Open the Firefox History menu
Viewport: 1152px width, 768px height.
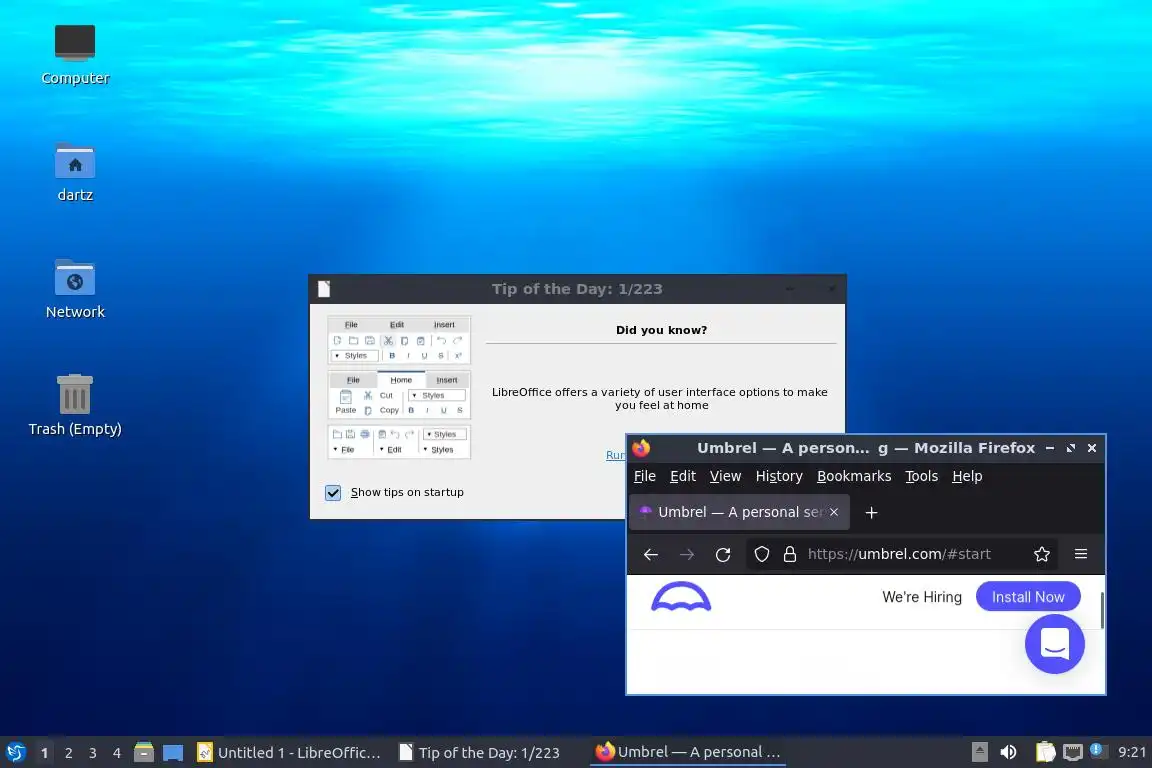[779, 476]
